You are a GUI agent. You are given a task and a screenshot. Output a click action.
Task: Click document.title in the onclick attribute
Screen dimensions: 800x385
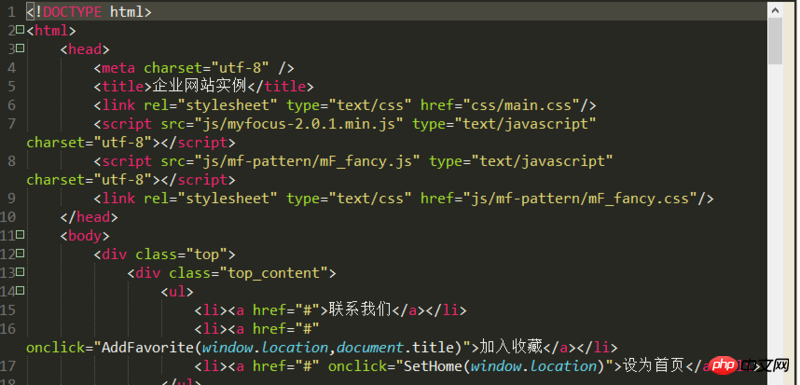tap(395, 347)
